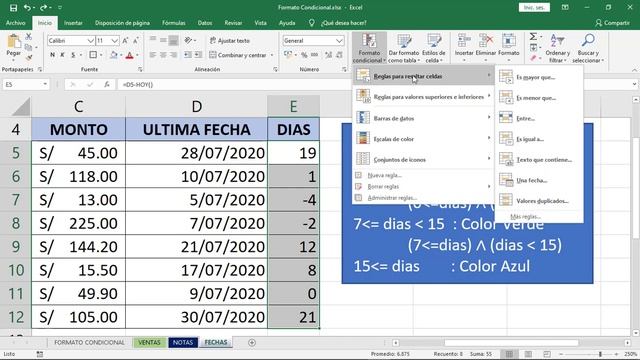Viewport: 640px width, 360px height.
Task: Increase font size with the larger A
Action: point(125,40)
